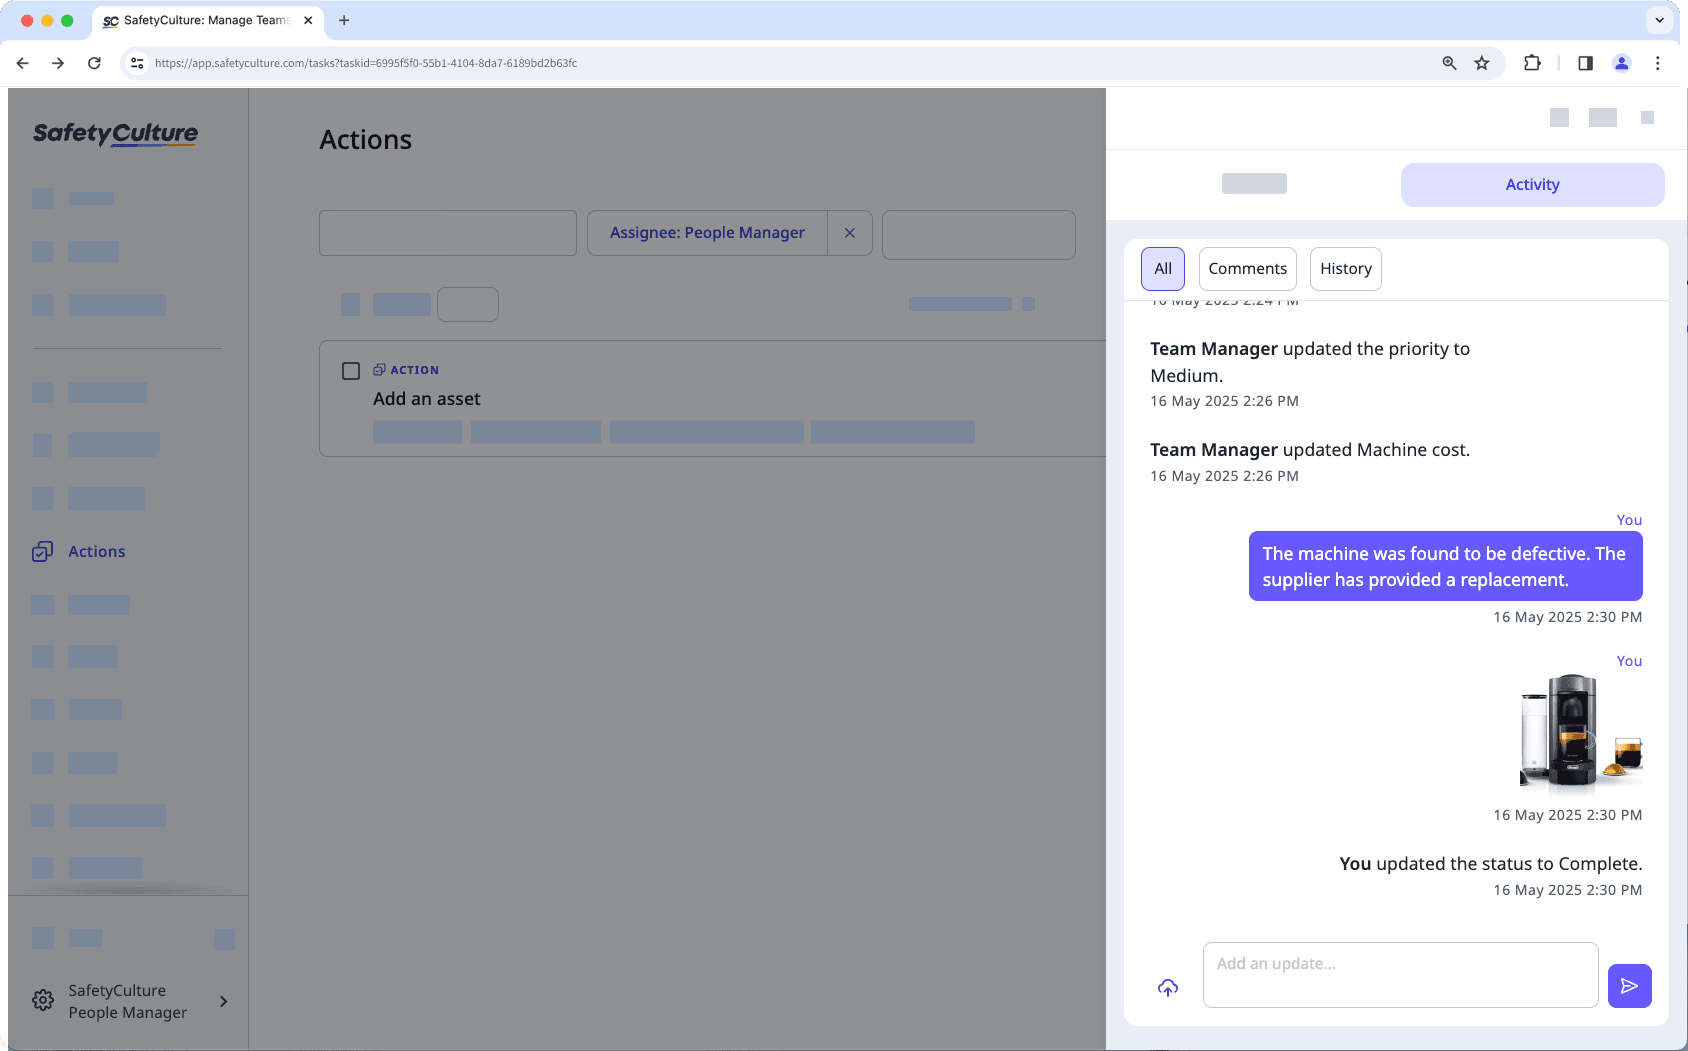Open Chrome's three-dot menu

1658,62
